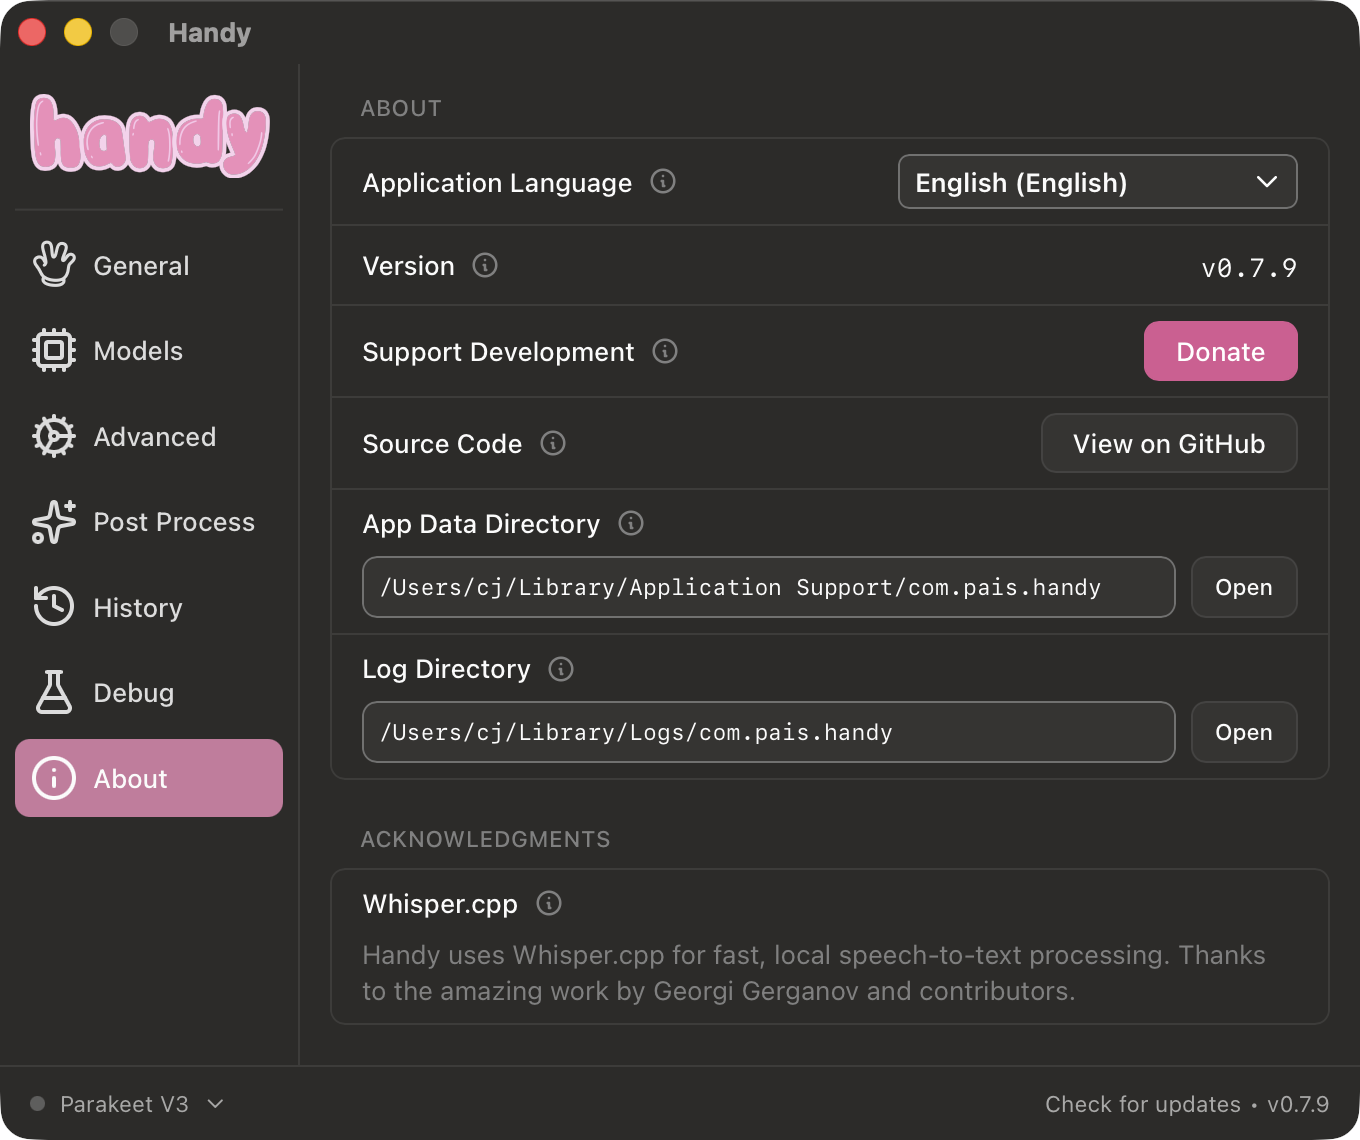The width and height of the screenshot is (1360, 1140).
Task: Click the Log Directory path field
Action: [x=768, y=732]
